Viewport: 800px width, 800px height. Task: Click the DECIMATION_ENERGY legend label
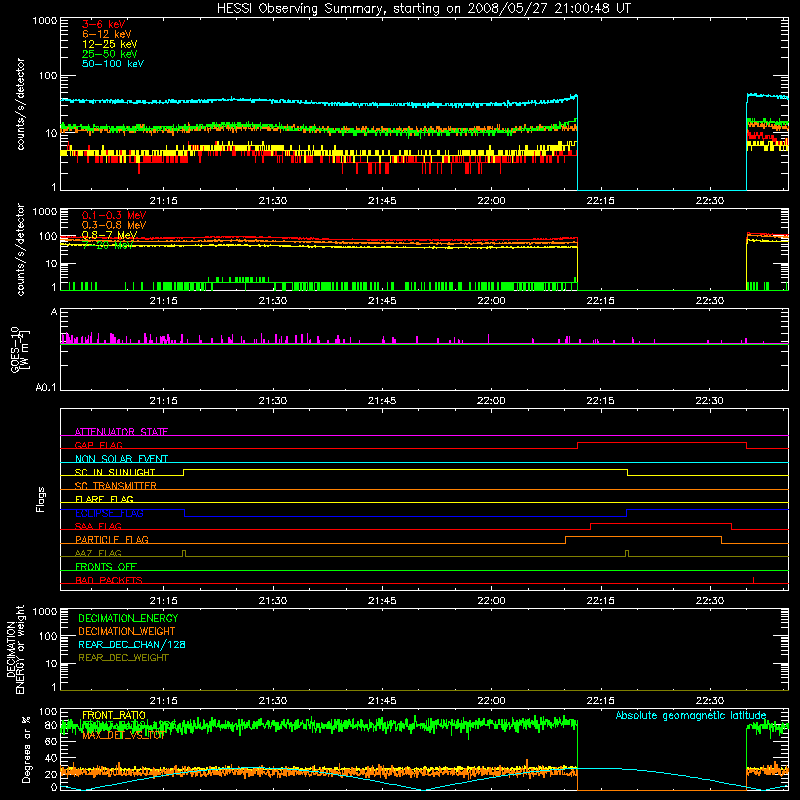pyautogui.click(x=128, y=618)
